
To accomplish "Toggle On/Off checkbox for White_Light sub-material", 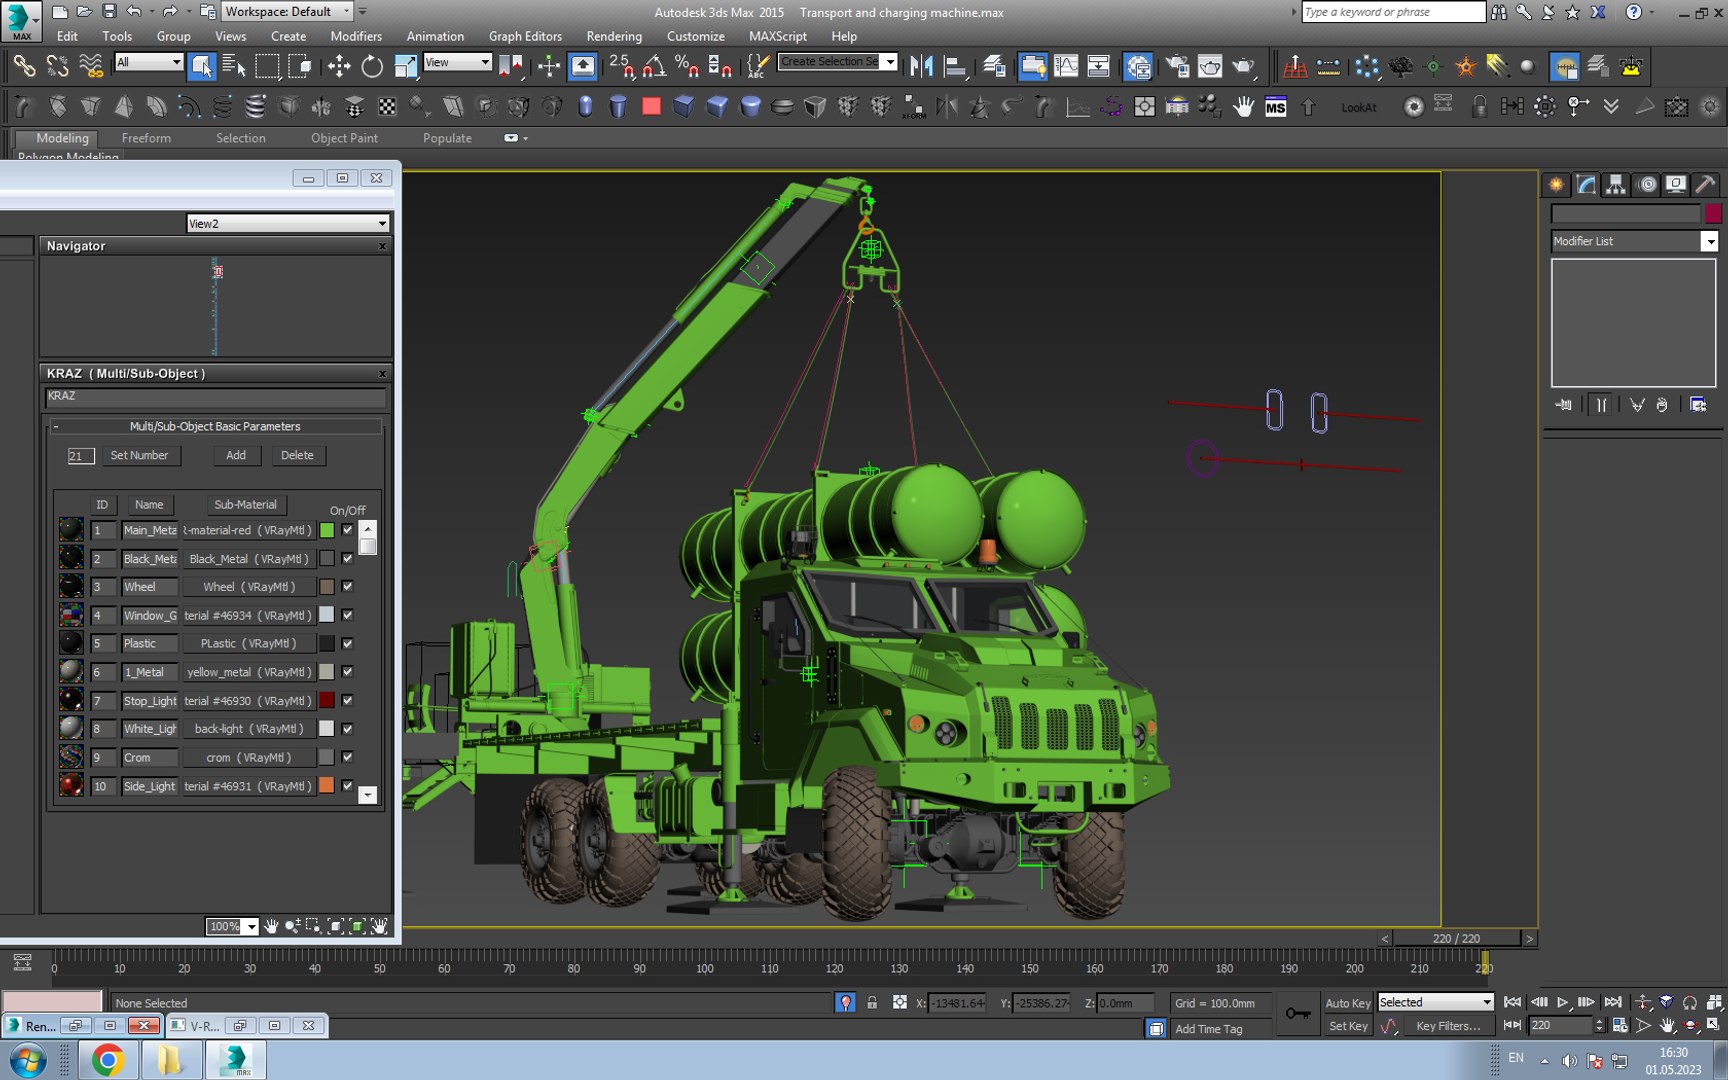I will click(347, 729).
